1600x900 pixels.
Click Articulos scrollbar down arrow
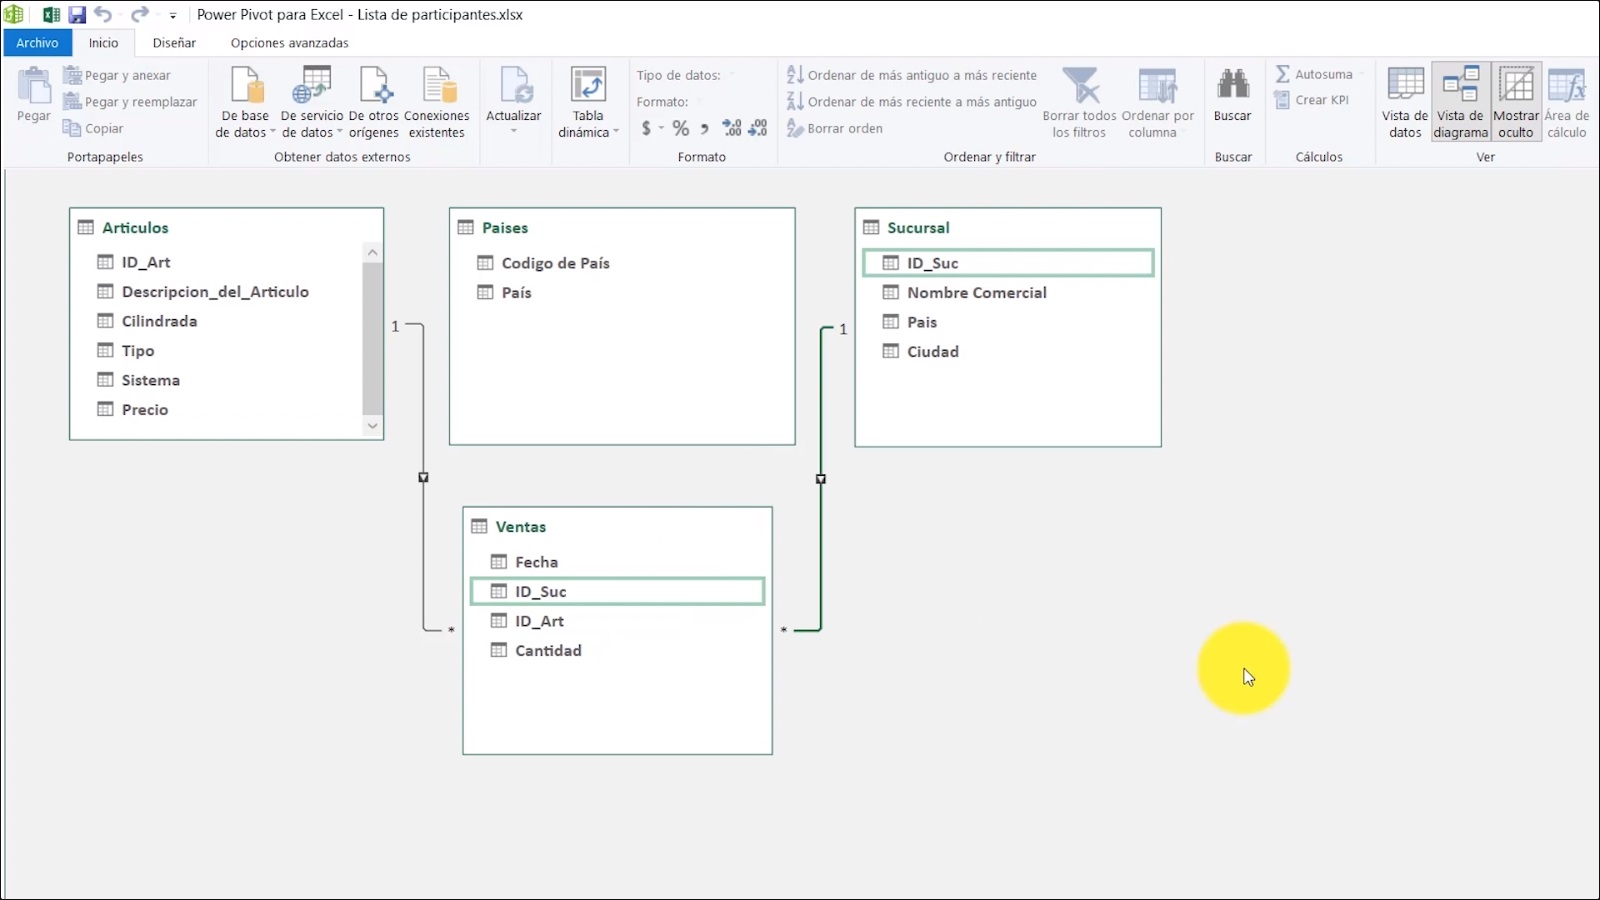point(372,426)
